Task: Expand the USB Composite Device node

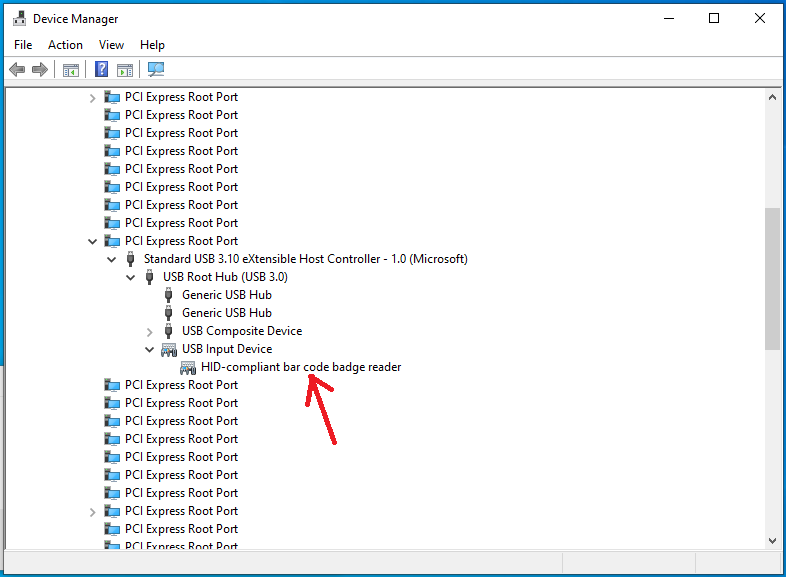Action: click(x=149, y=332)
